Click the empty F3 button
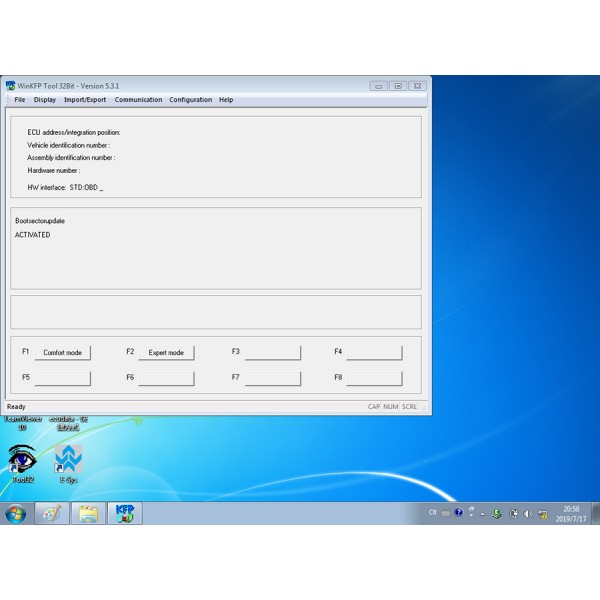The image size is (600, 600). click(273, 353)
